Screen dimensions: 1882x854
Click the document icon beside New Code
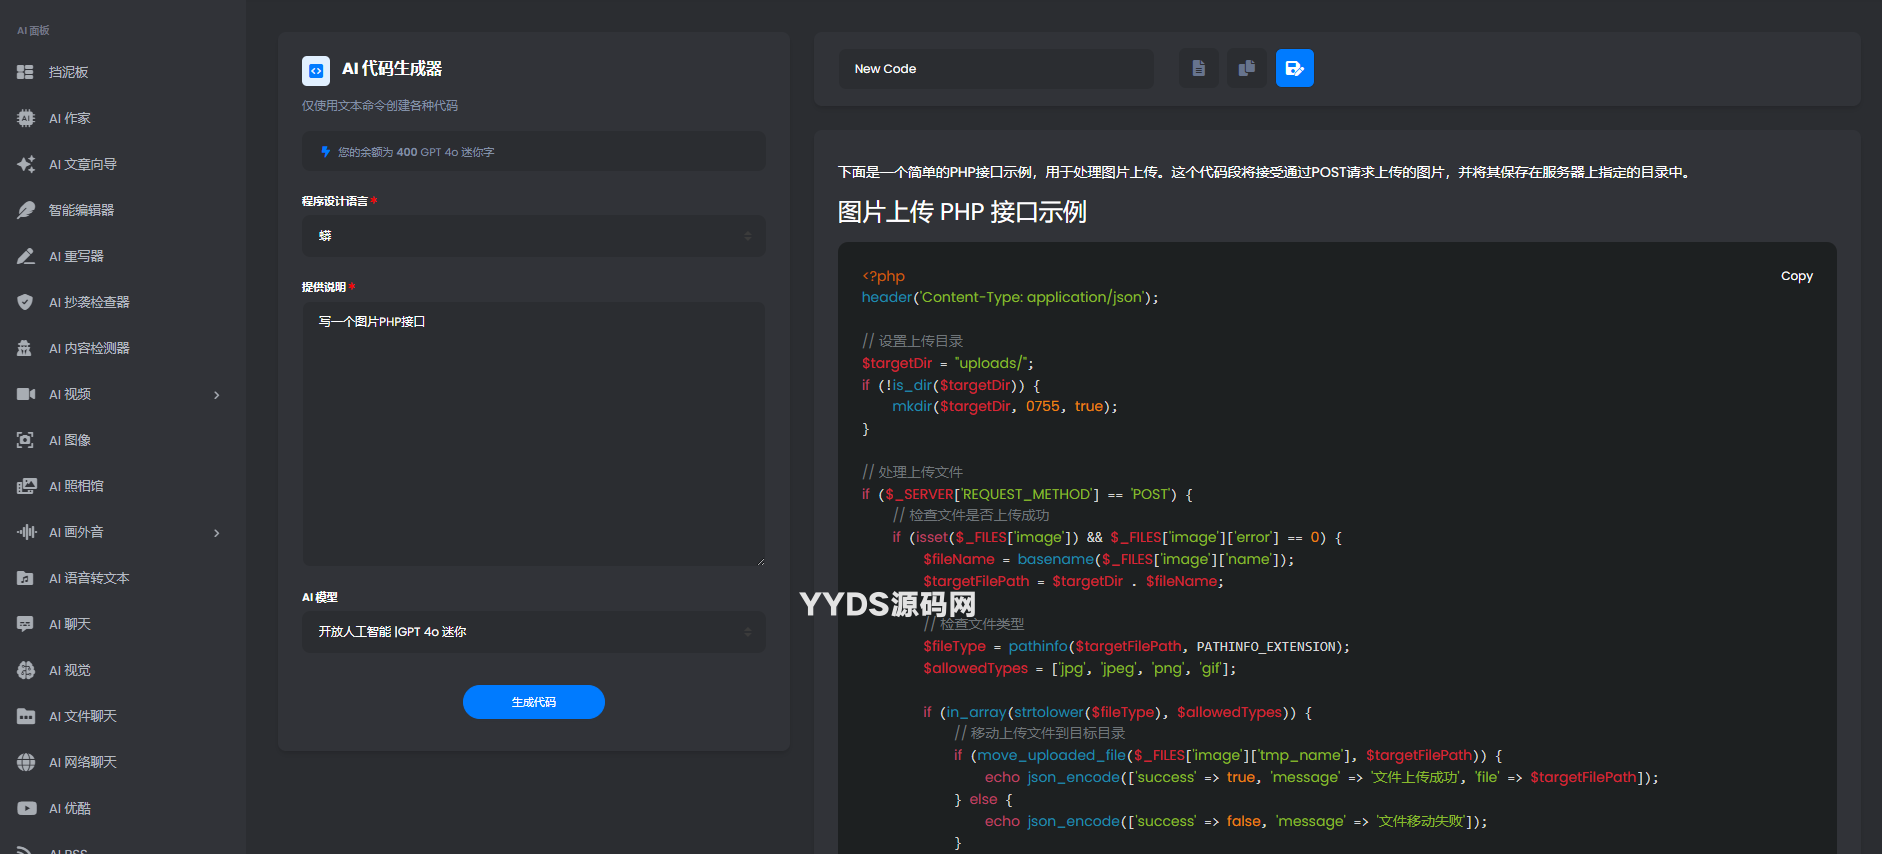1198,69
